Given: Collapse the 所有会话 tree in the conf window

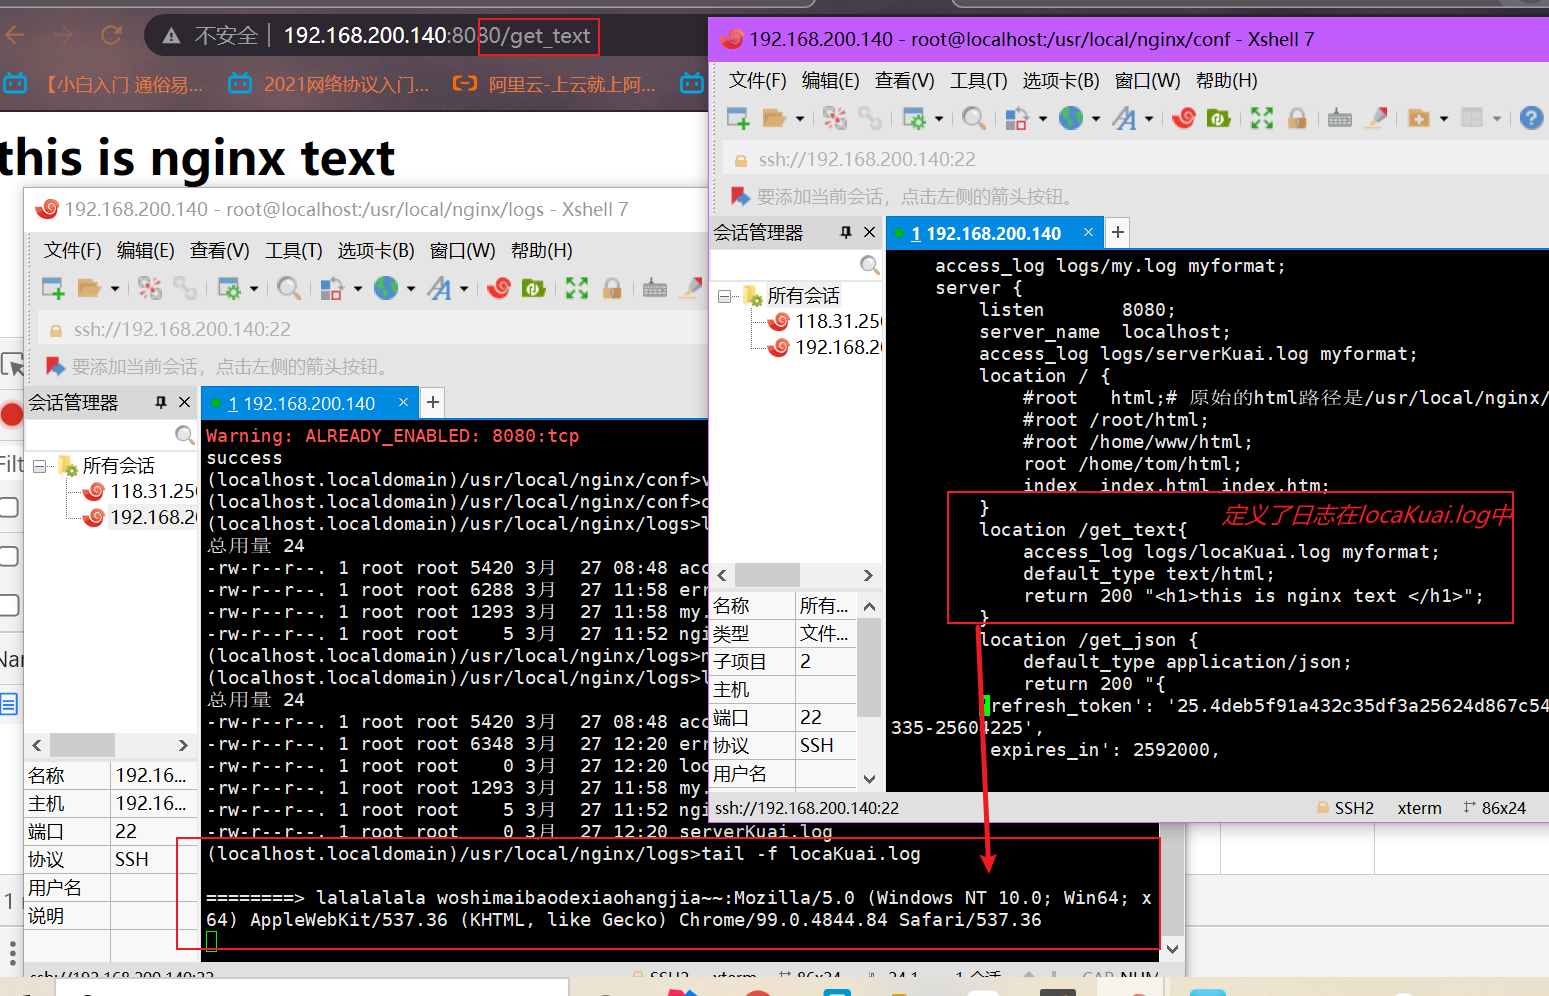Looking at the screenshot, I should (x=725, y=296).
